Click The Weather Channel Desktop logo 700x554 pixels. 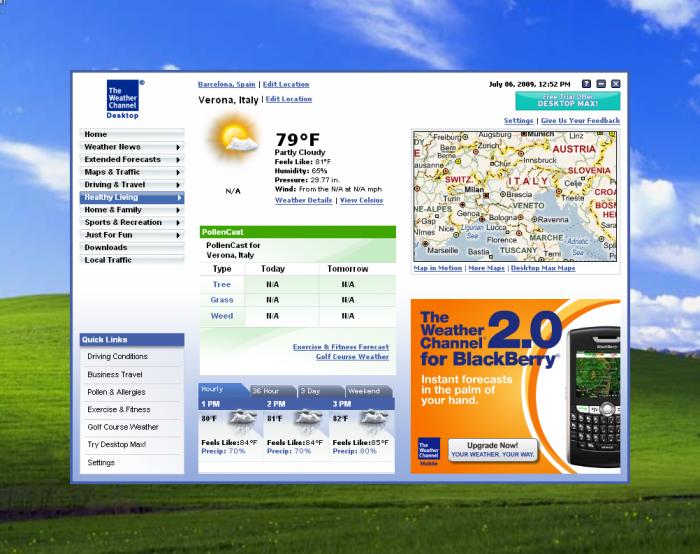click(123, 99)
